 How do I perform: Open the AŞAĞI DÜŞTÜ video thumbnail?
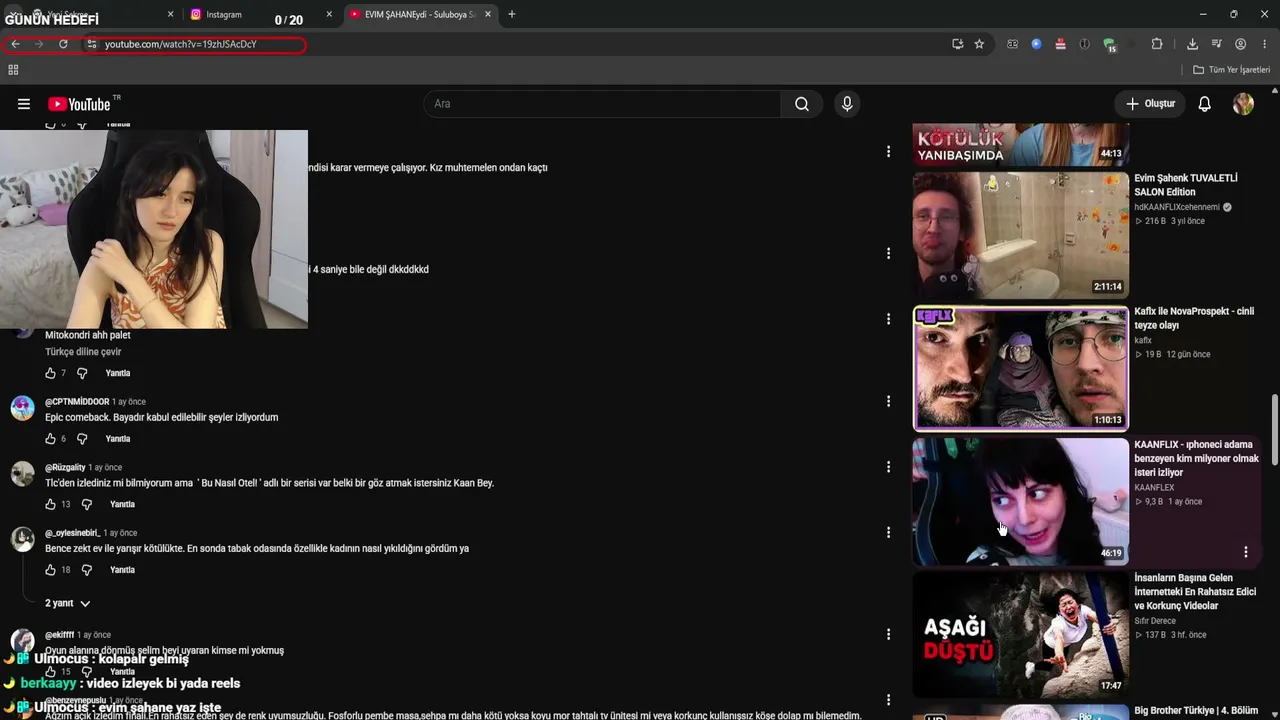[1021, 634]
